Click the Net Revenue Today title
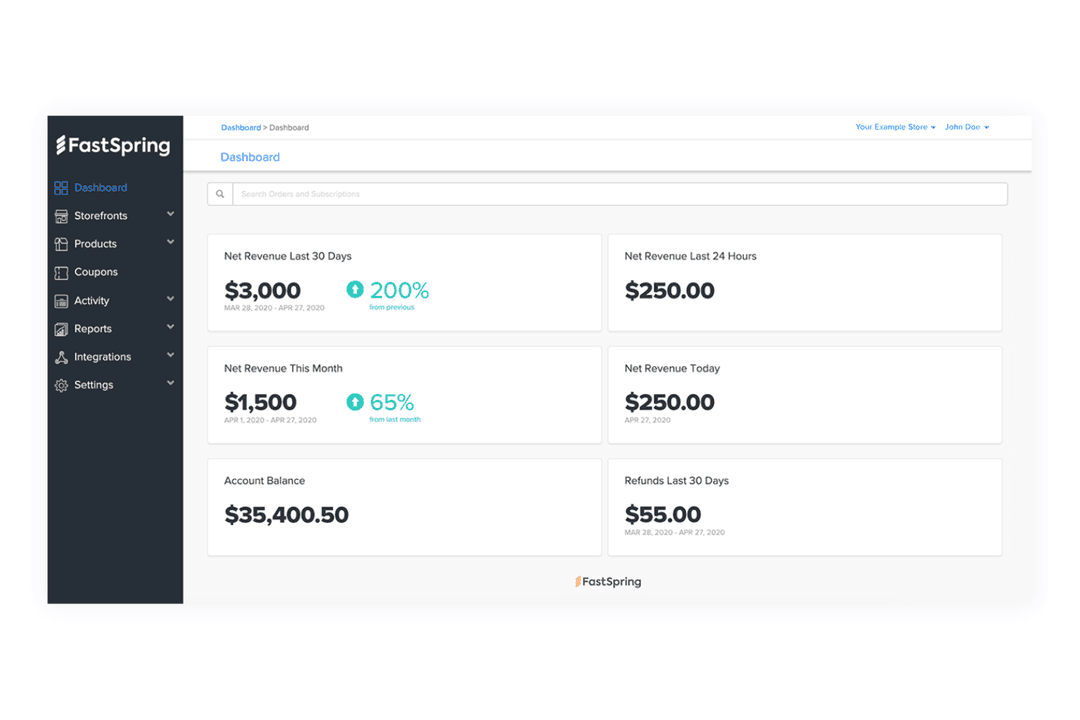The width and height of the screenshot is (1080, 720). (672, 369)
